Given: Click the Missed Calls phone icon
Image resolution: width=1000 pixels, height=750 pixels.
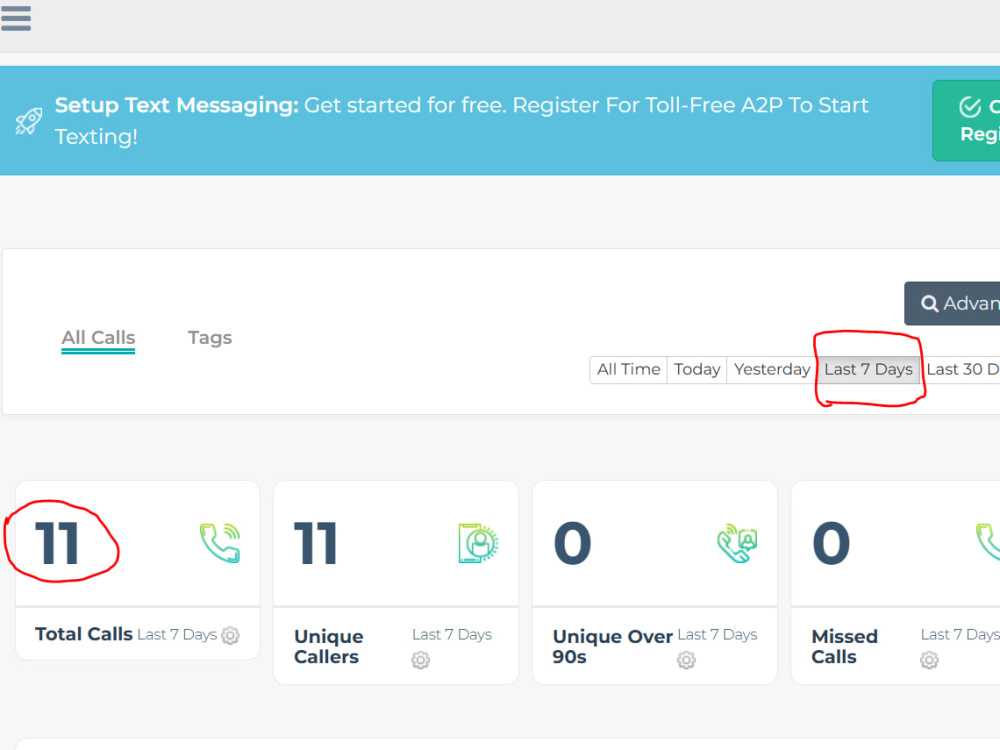Looking at the screenshot, I should coord(988,541).
